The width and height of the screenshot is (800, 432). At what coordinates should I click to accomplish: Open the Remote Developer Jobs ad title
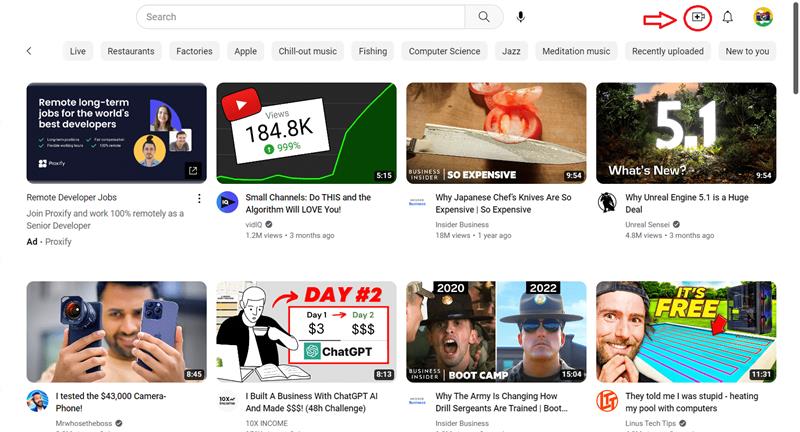[72, 198]
